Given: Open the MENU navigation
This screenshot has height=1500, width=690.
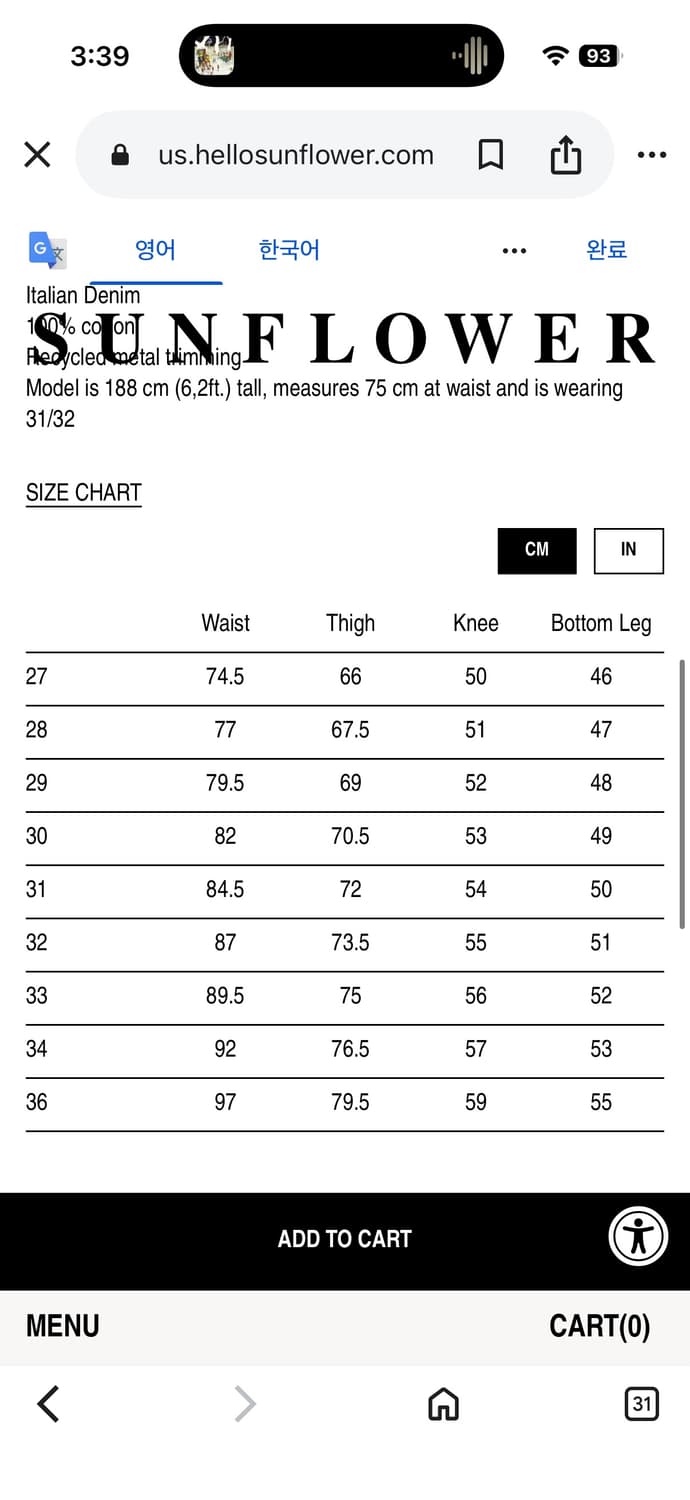Looking at the screenshot, I should point(63,1326).
